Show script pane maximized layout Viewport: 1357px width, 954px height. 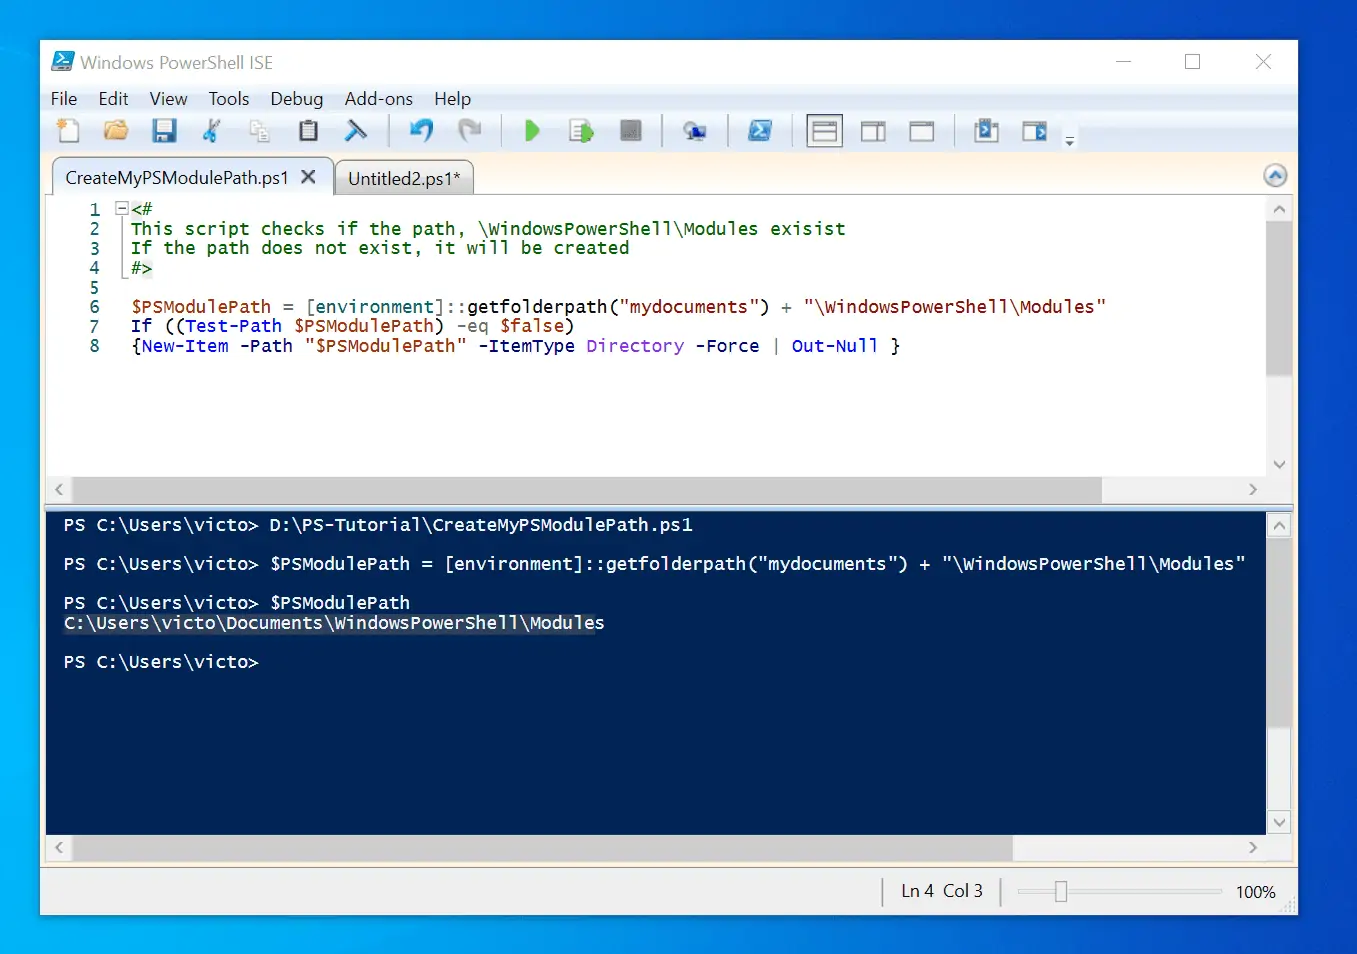pos(922,131)
